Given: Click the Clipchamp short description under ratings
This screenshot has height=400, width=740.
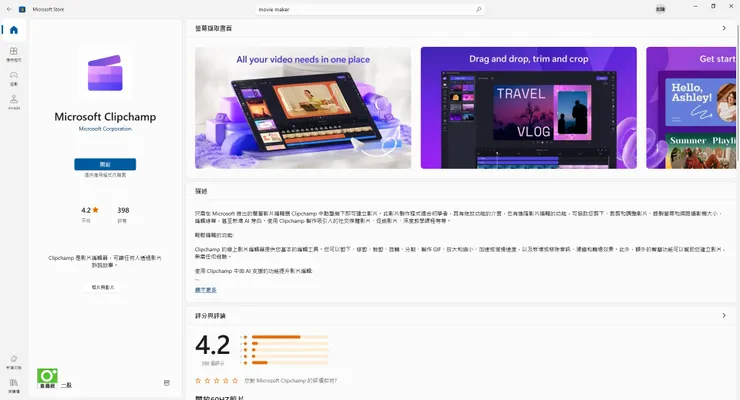Looking at the screenshot, I should [x=105, y=261].
